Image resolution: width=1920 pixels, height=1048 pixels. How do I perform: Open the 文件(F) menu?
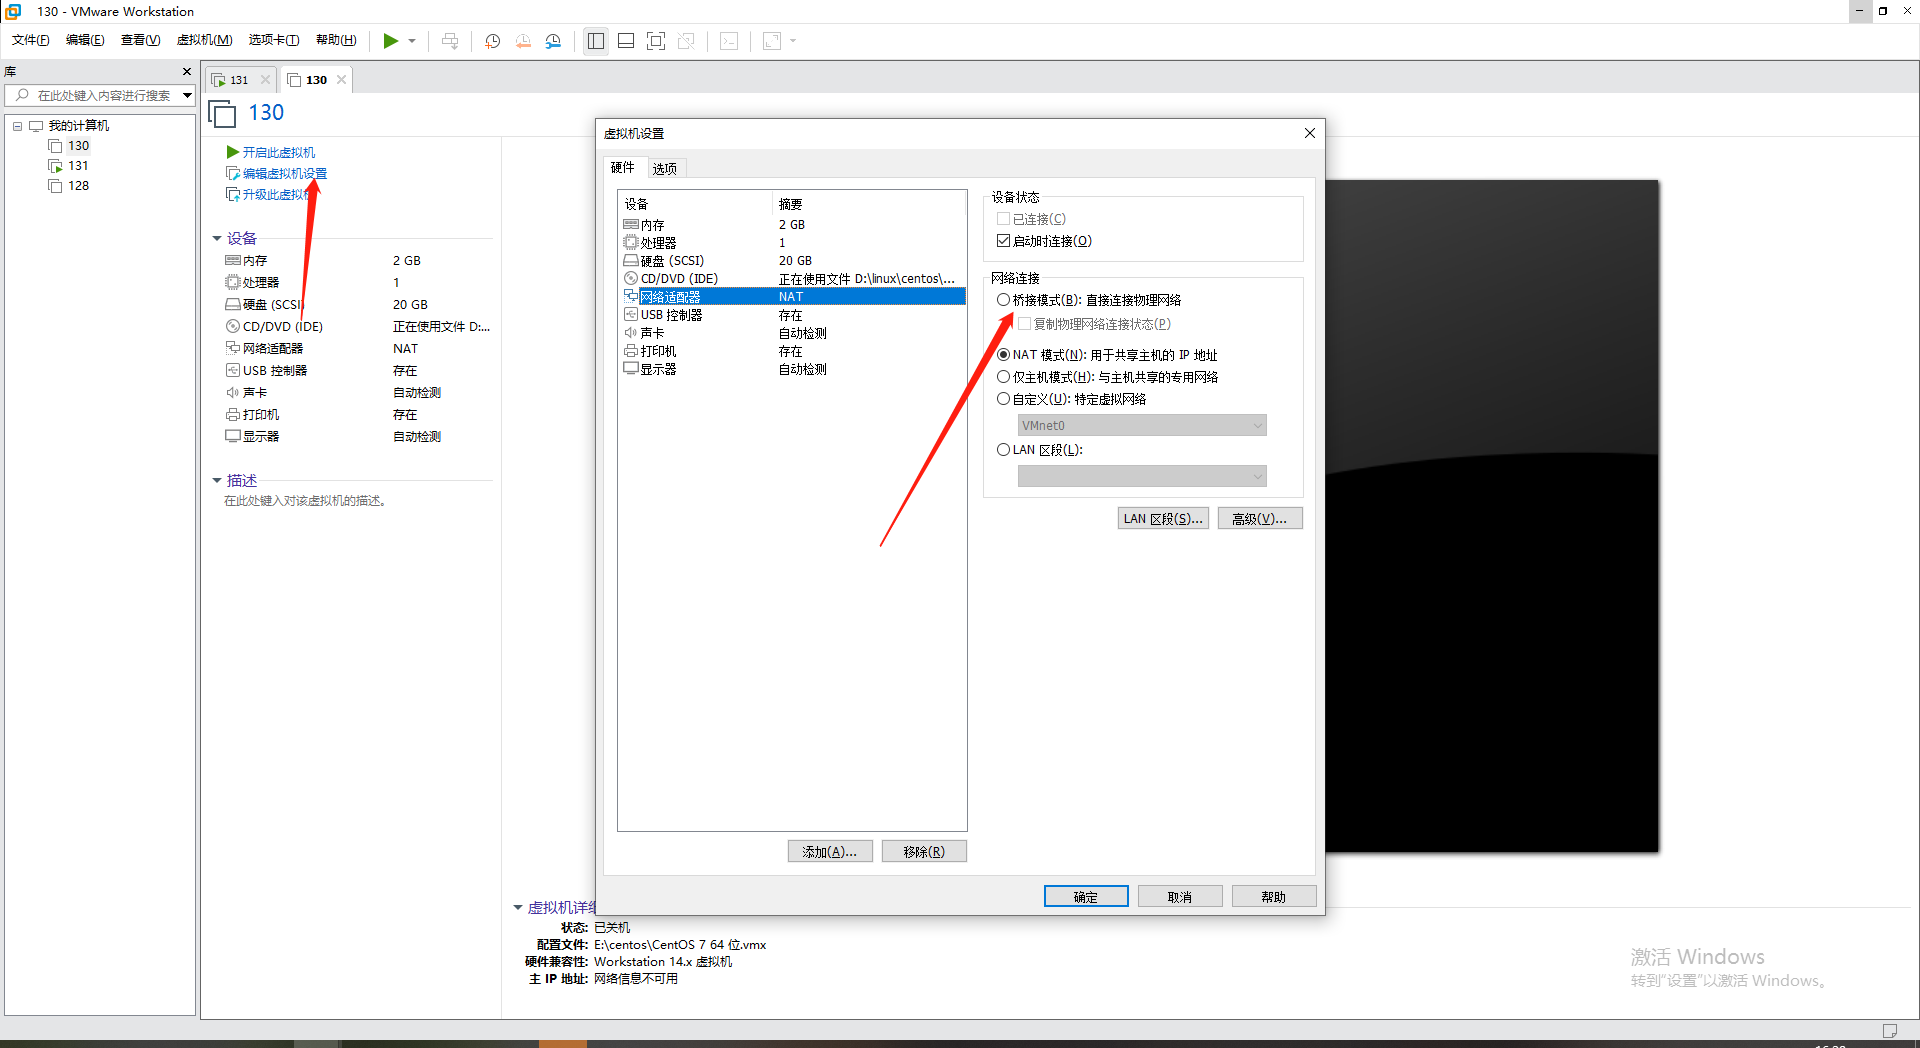(31, 40)
